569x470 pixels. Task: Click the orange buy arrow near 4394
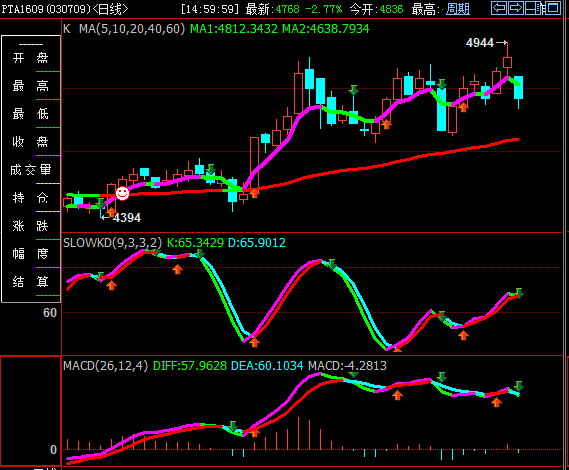click(111, 212)
